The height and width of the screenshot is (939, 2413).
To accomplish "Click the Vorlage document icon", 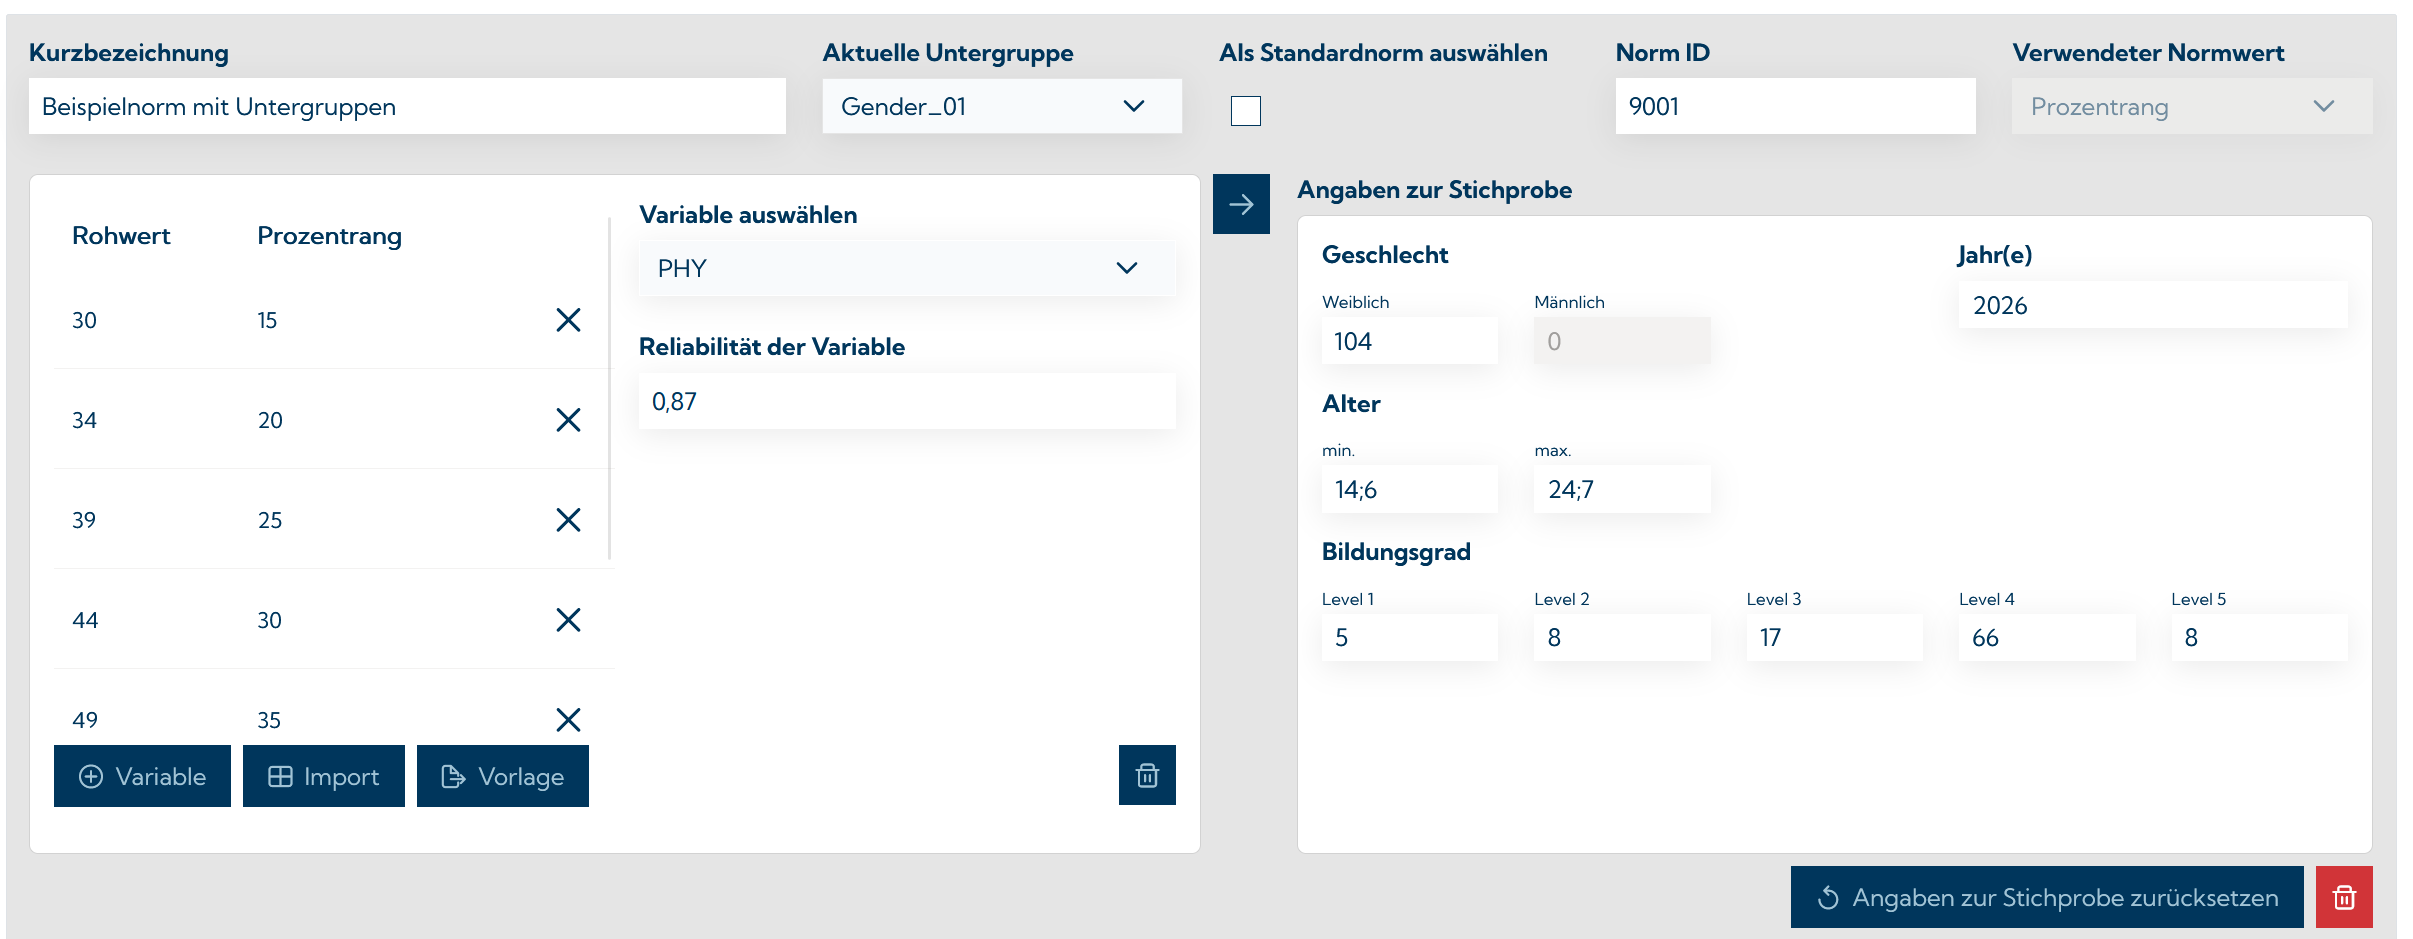I will coord(455,776).
